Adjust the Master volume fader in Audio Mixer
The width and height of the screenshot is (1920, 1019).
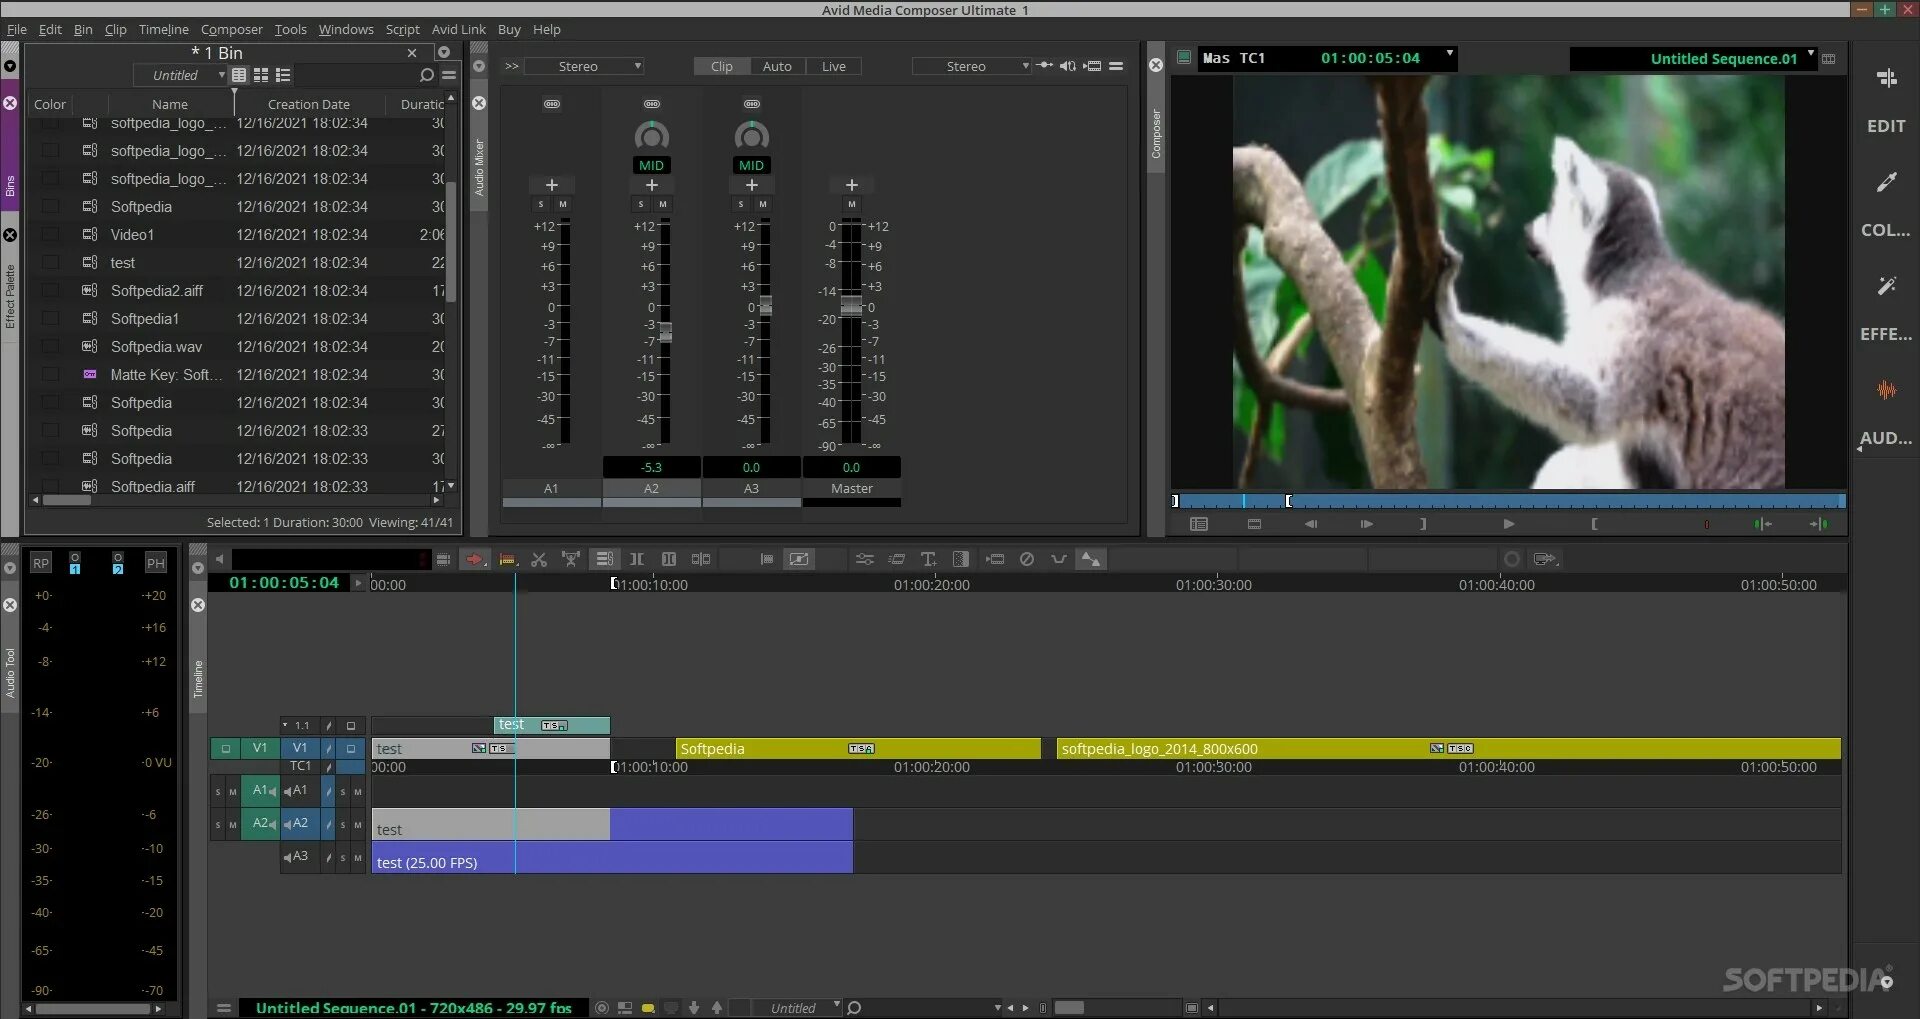[x=851, y=306]
